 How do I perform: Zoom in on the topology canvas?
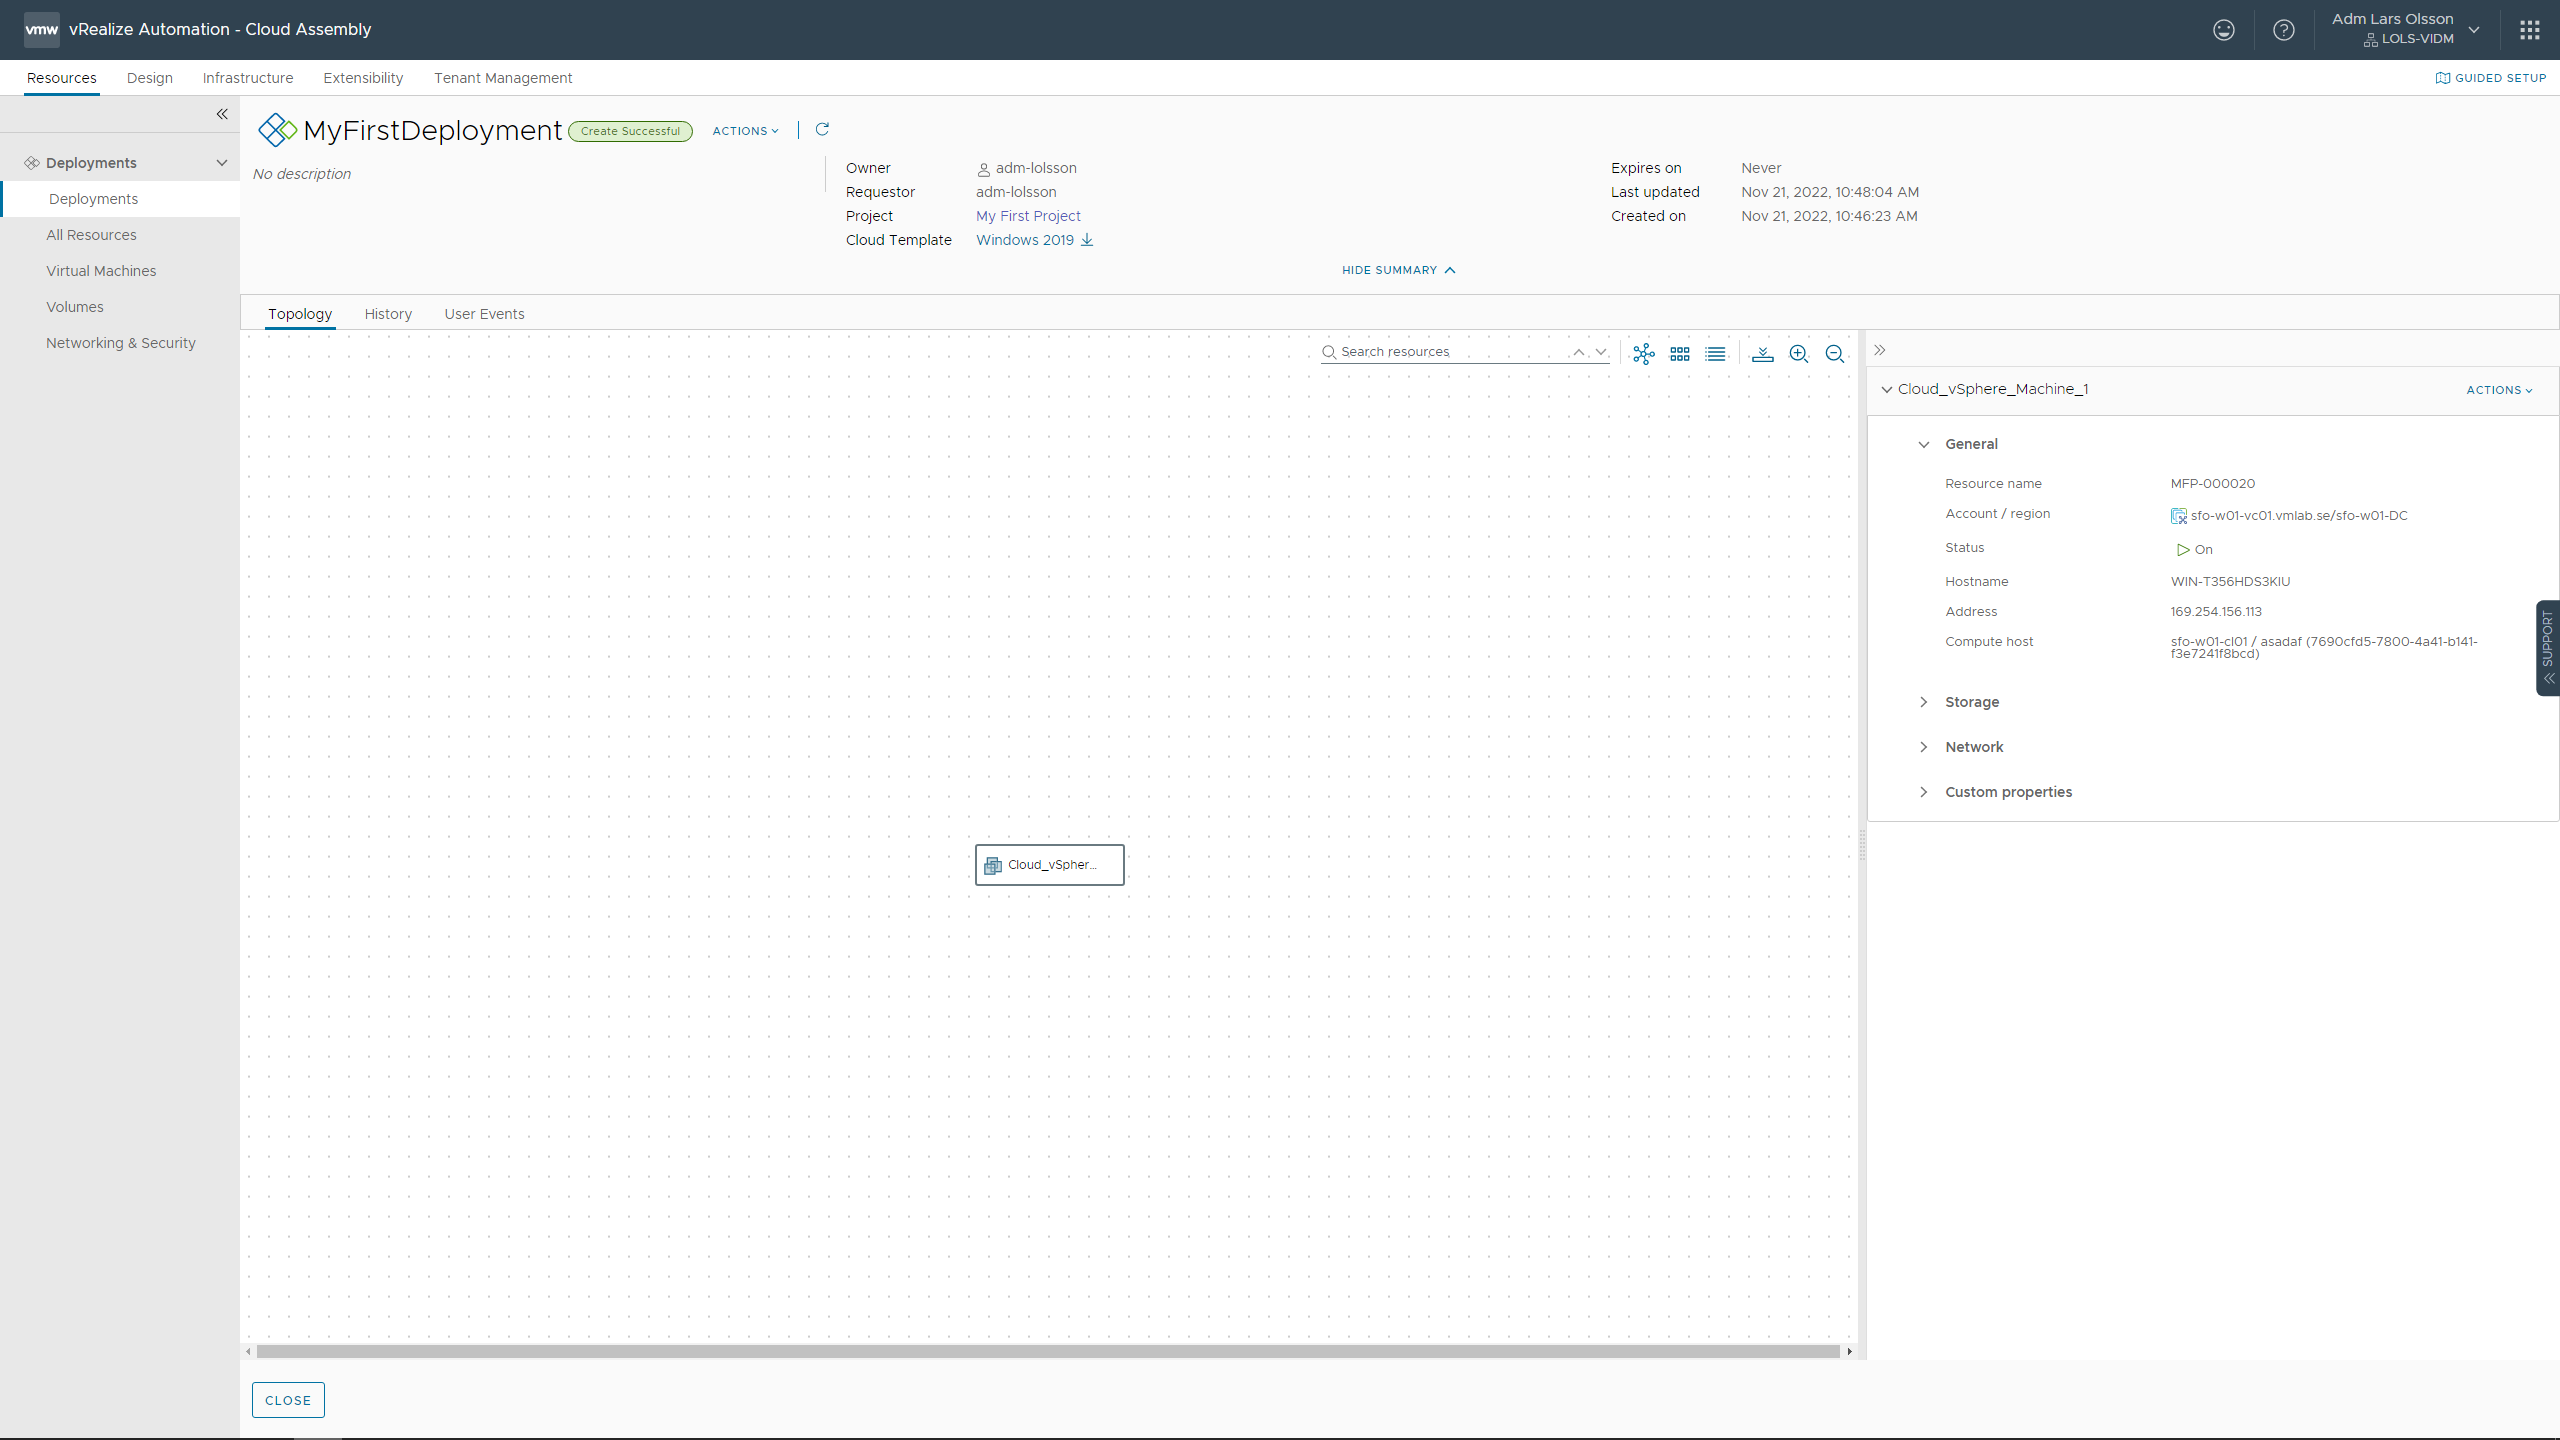point(1799,354)
